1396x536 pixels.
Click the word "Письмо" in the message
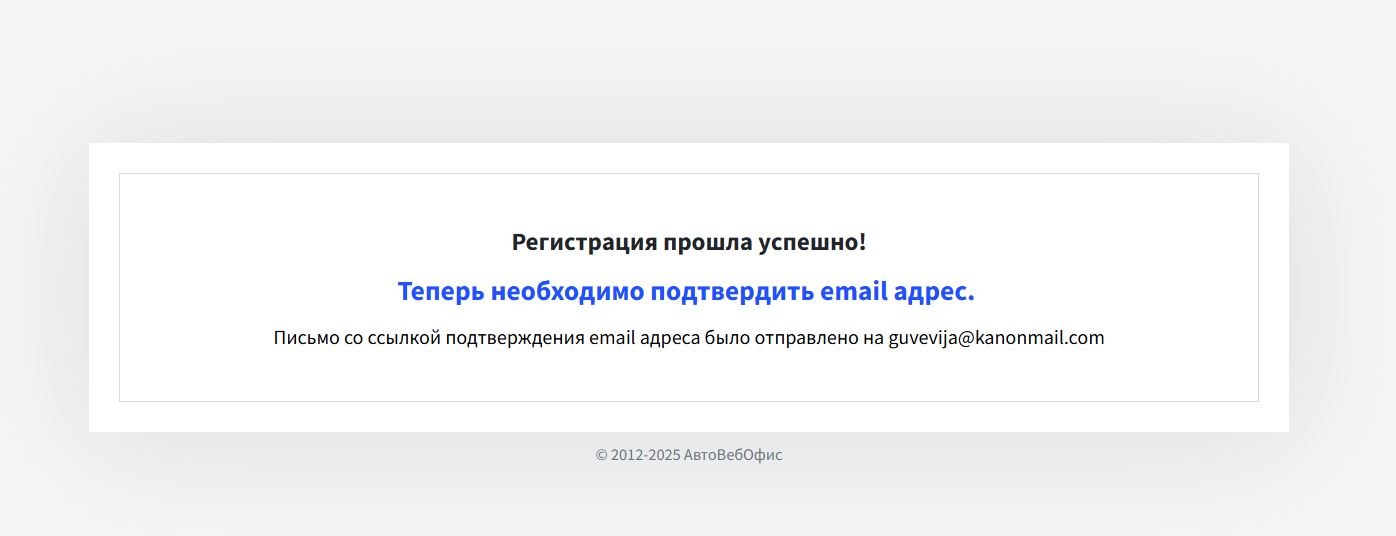(x=306, y=338)
